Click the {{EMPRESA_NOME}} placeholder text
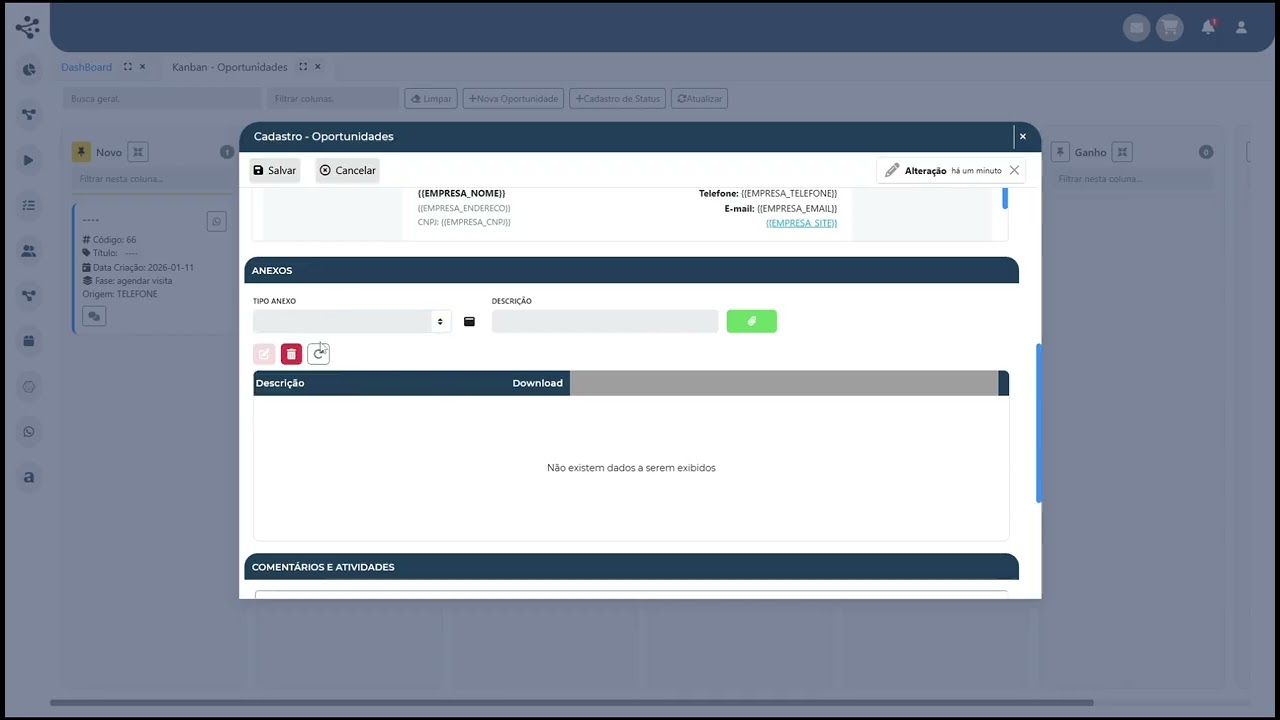Viewport: 1280px width, 720px height. pos(462,193)
